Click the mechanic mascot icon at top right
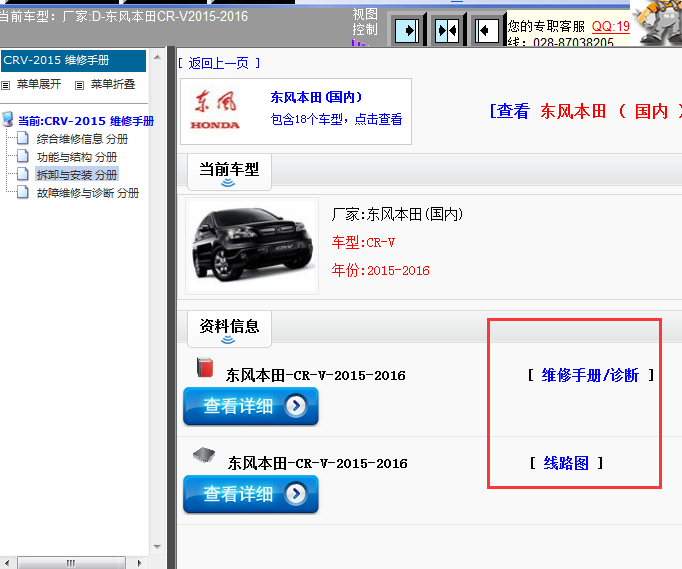 (657, 23)
